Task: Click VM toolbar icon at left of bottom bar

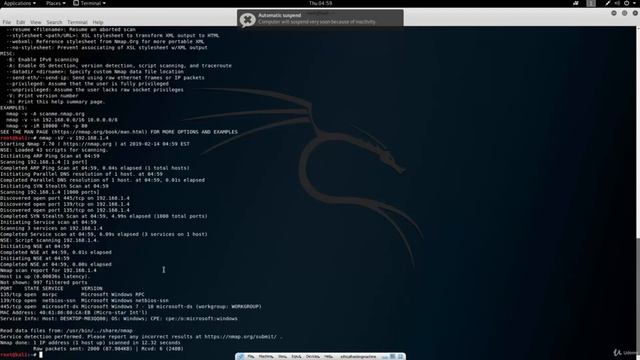Action: pyautogui.click(x=240, y=357)
